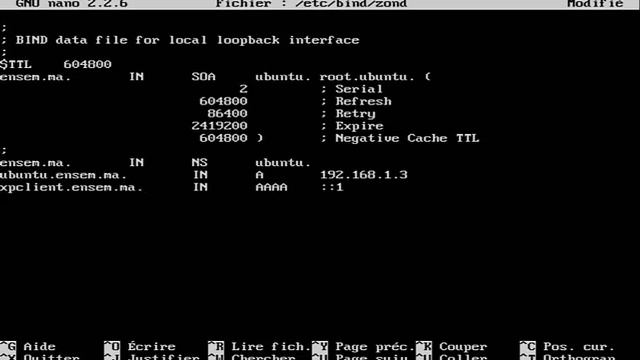Click the Modifié status in title bar

[x=595, y=4]
